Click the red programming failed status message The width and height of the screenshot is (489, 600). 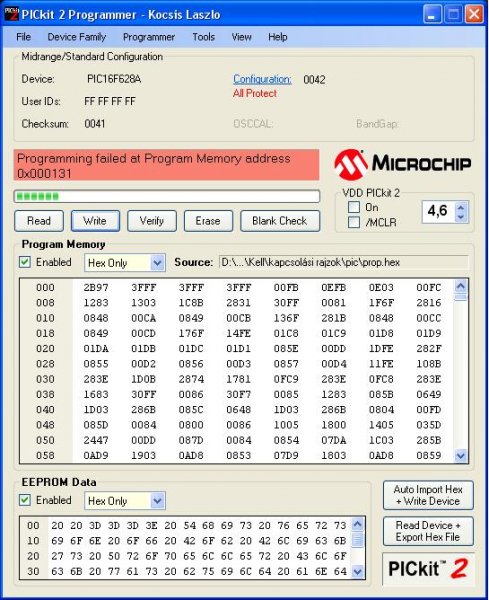(166, 165)
